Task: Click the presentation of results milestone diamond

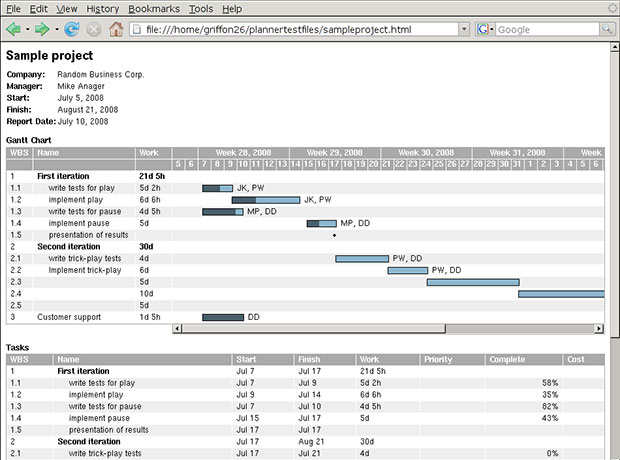Action: [x=335, y=235]
